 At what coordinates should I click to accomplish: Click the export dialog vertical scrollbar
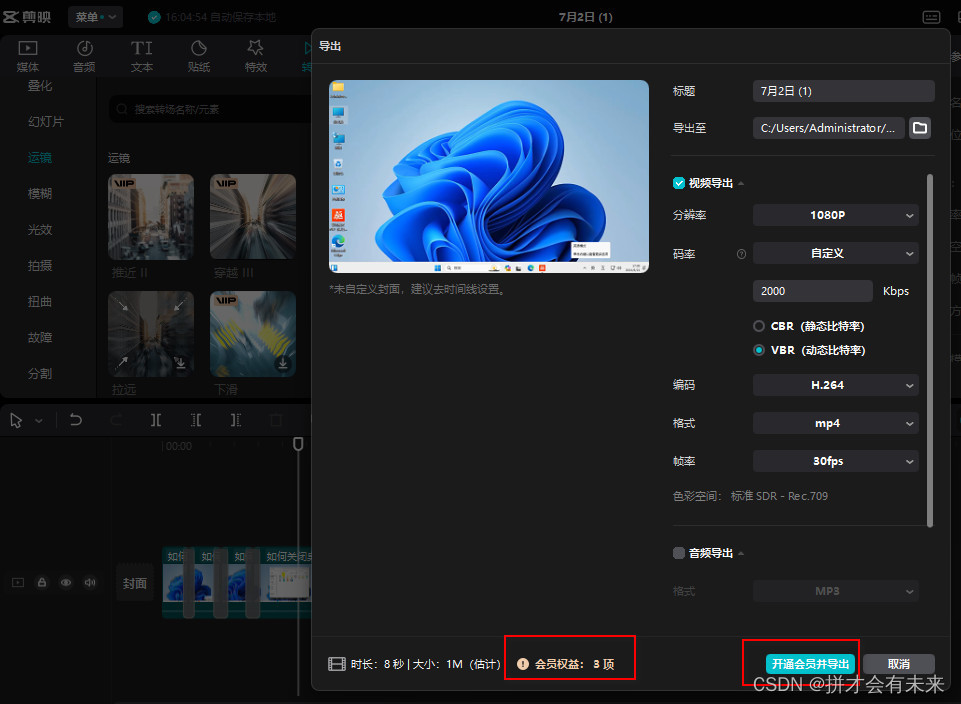click(930, 350)
